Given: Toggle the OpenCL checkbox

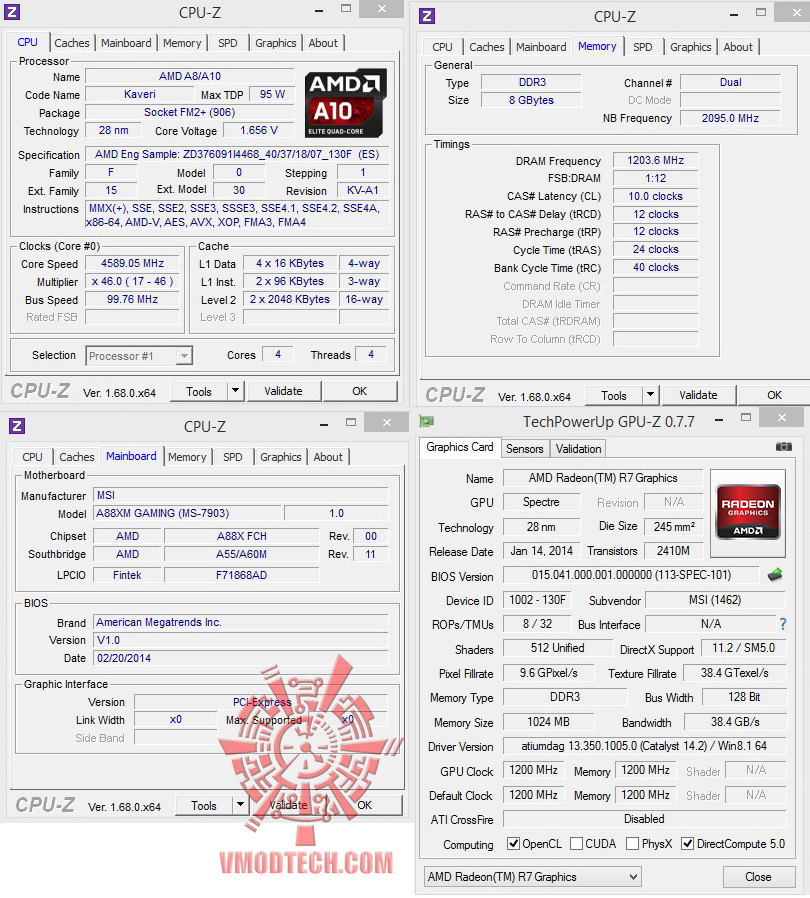Looking at the screenshot, I should (513, 844).
